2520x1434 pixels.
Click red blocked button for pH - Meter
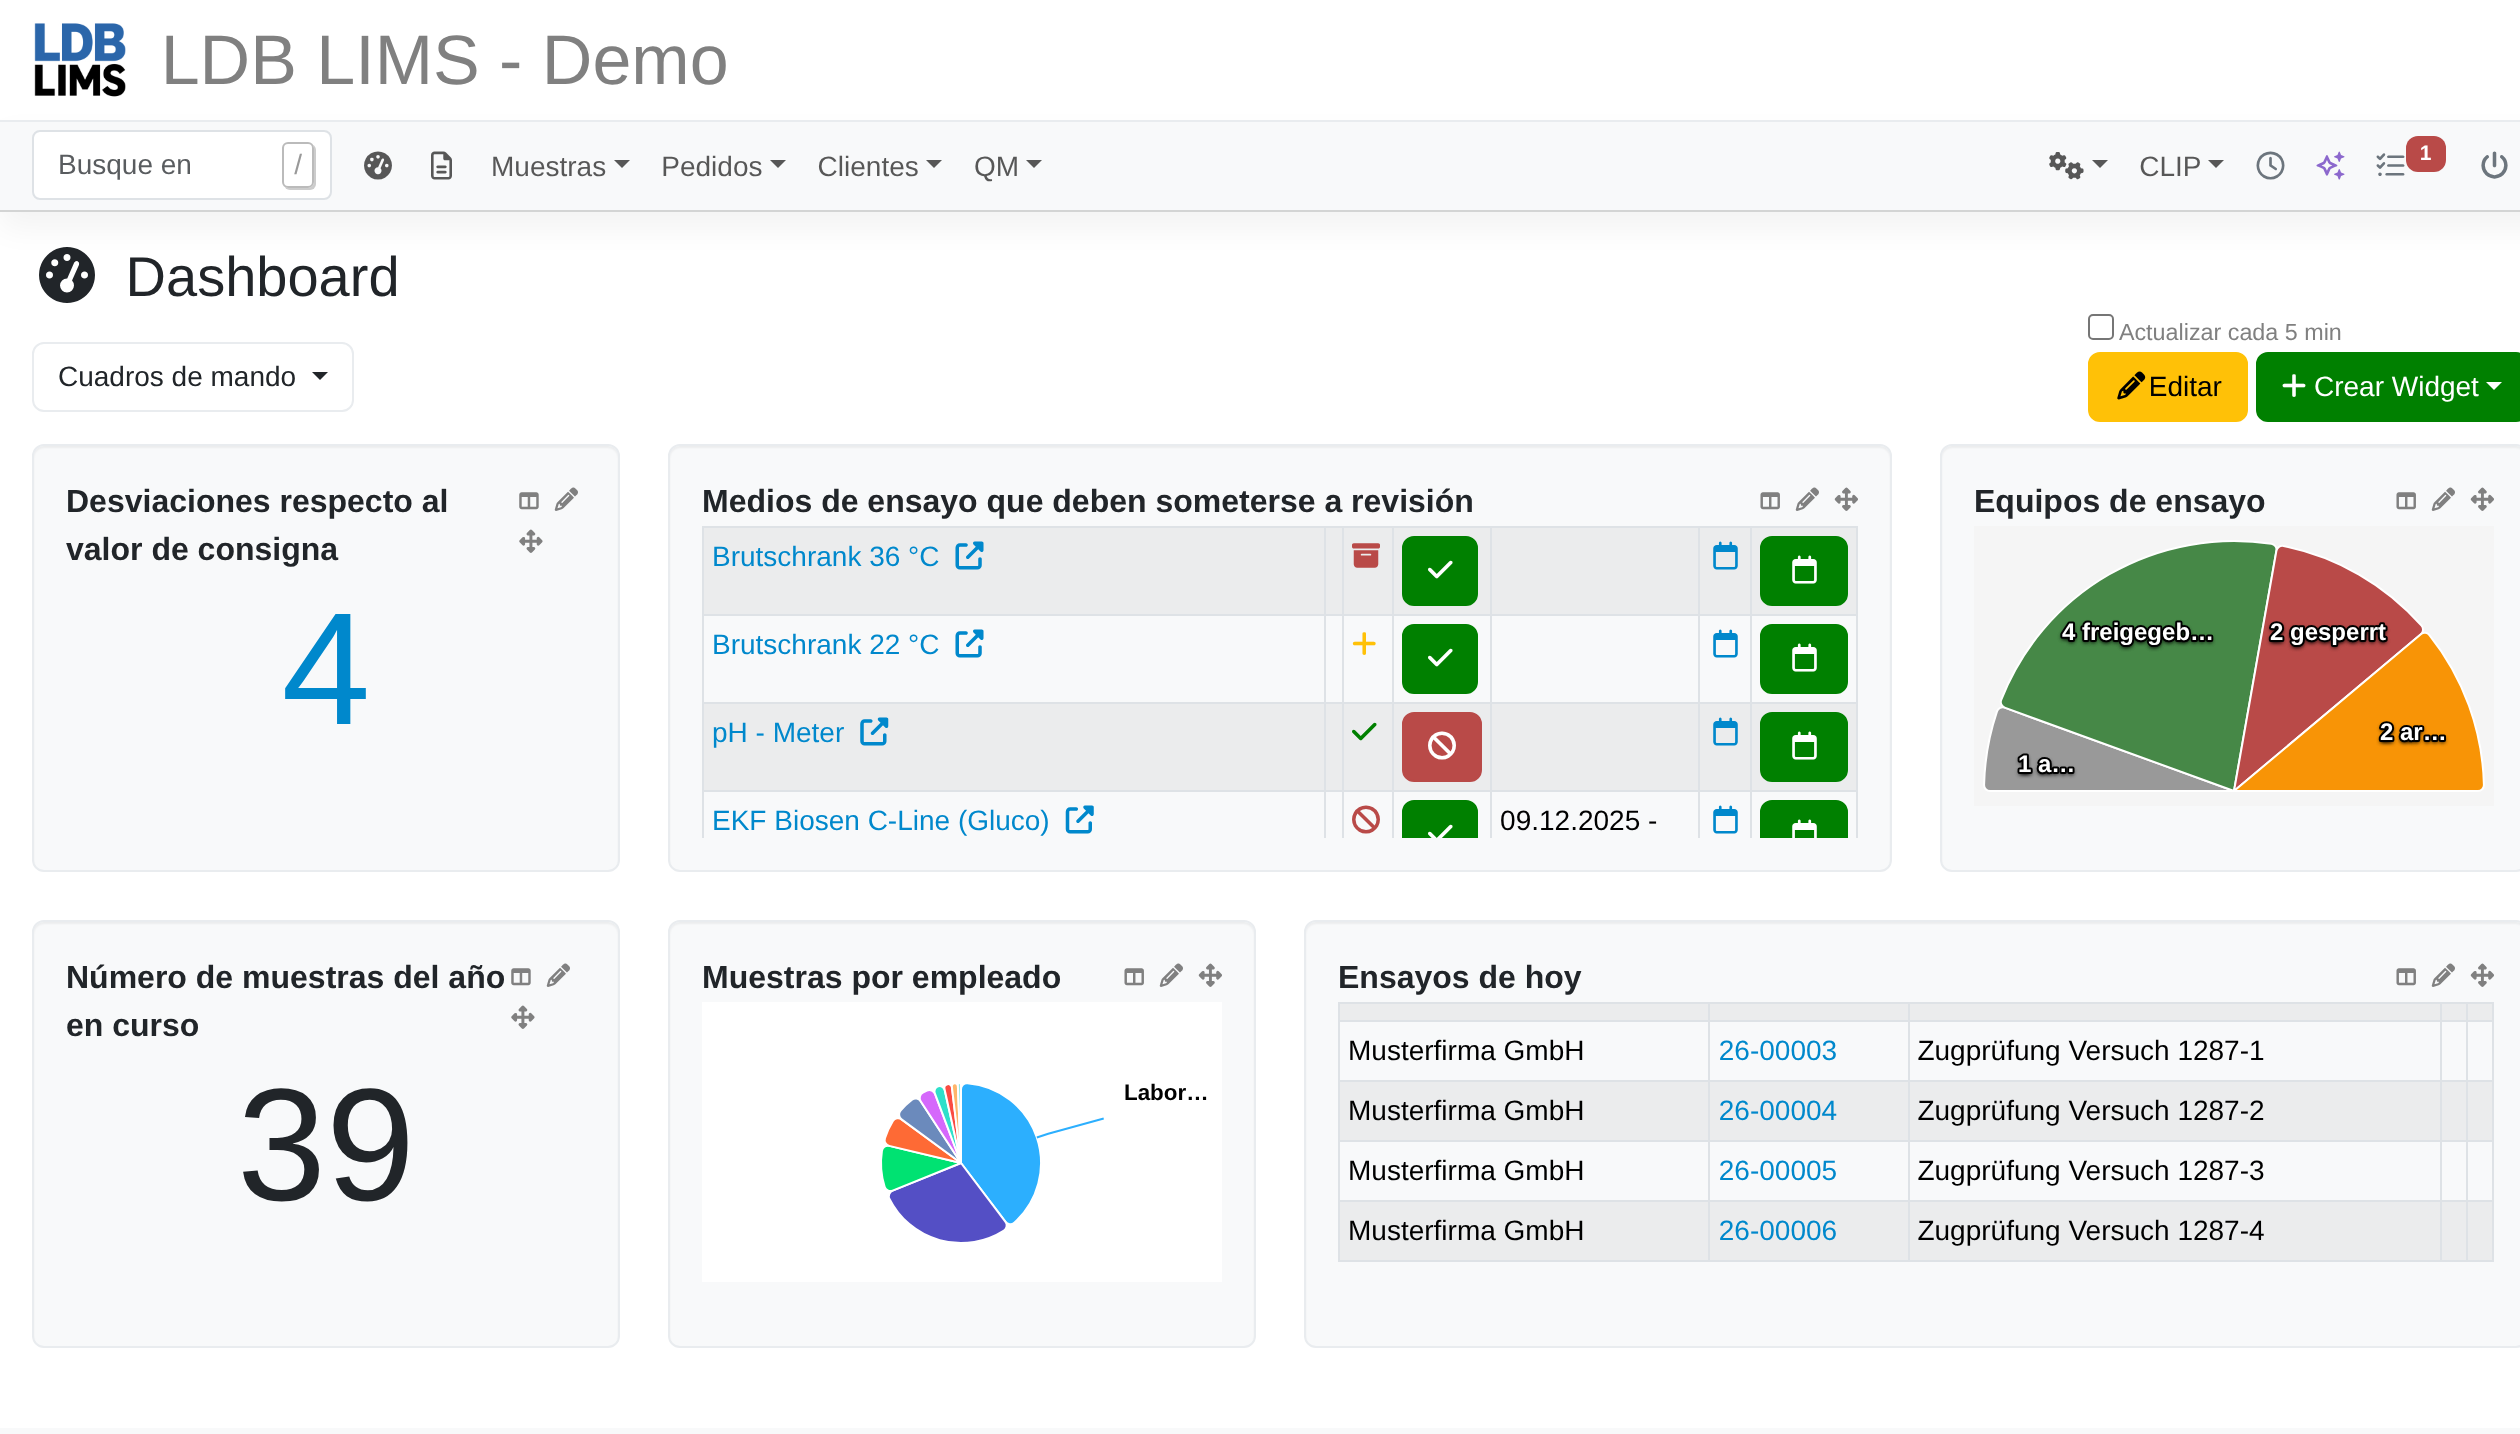pyautogui.click(x=1441, y=747)
